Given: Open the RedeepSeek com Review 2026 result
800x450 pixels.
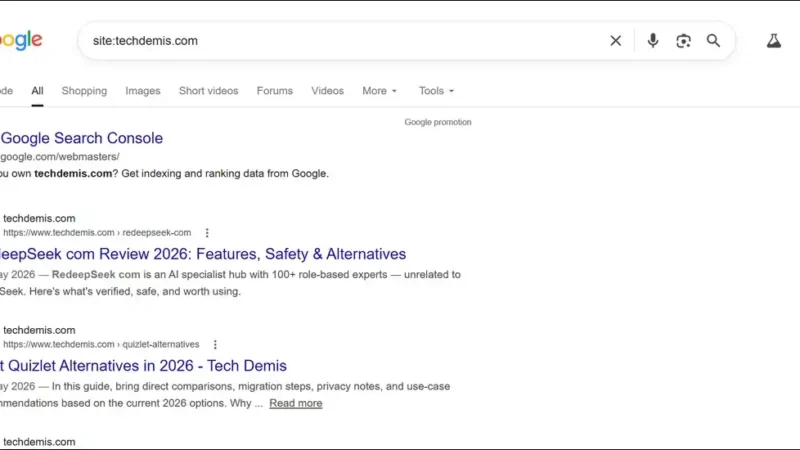Looking at the screenshot, I should click(203, 254).
